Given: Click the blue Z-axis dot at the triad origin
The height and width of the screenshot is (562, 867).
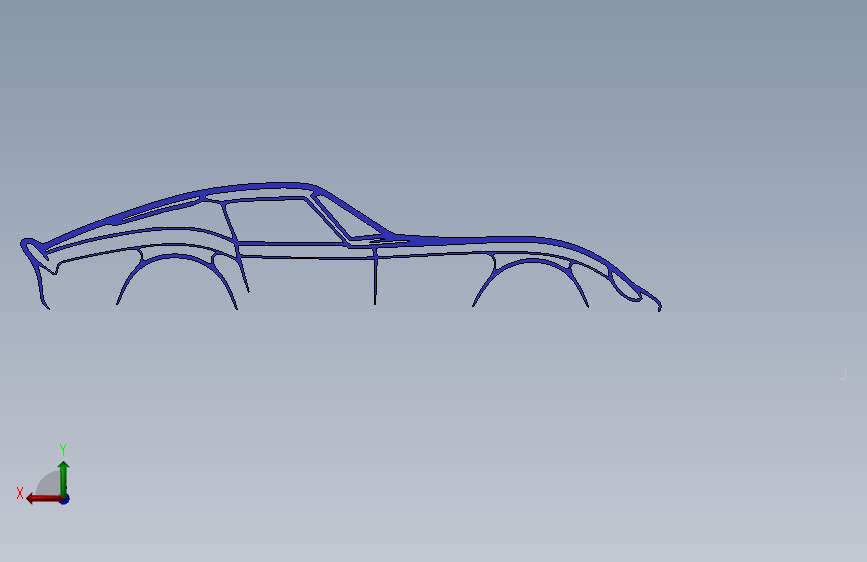Looking at the screenshot, I should point(65,499).
